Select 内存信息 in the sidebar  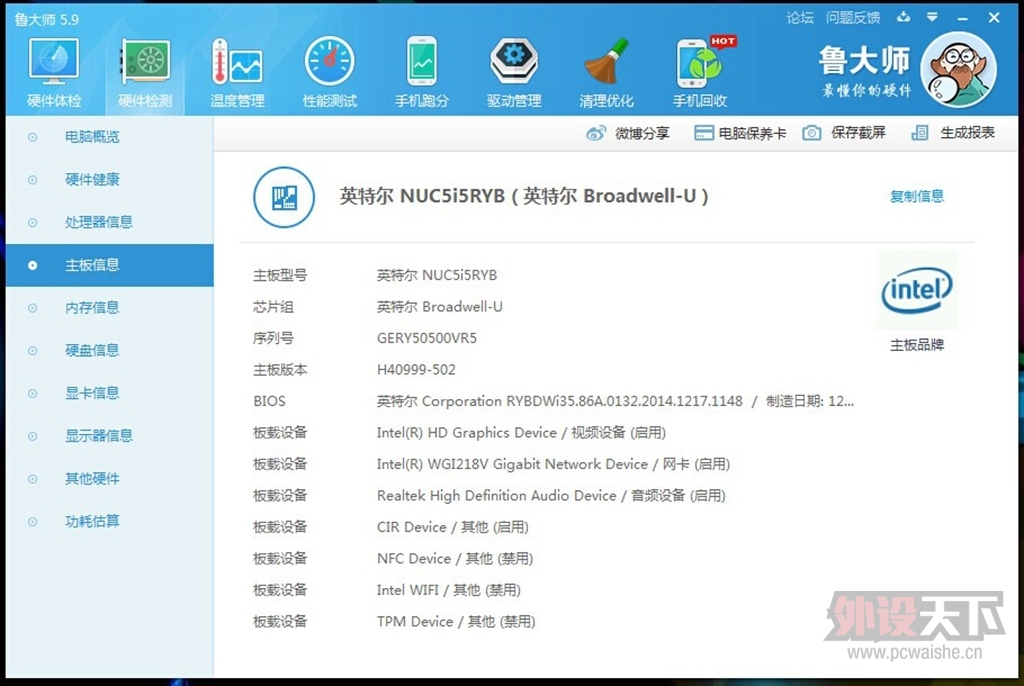[x=92, y=308]
